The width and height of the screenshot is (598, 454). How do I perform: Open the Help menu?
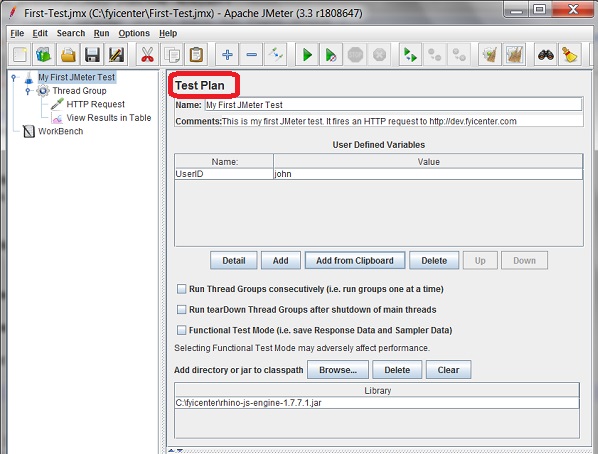(x=168, y=33)
